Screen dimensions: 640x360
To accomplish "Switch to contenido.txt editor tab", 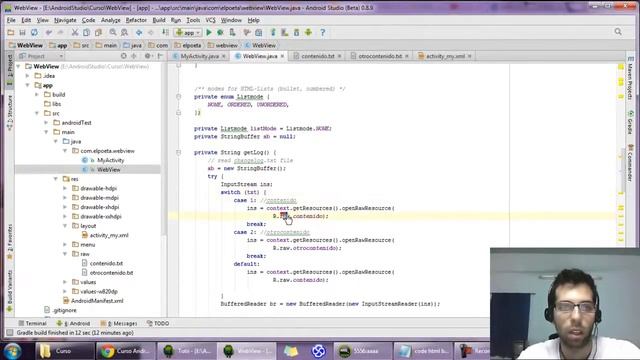I will (318, 56).
